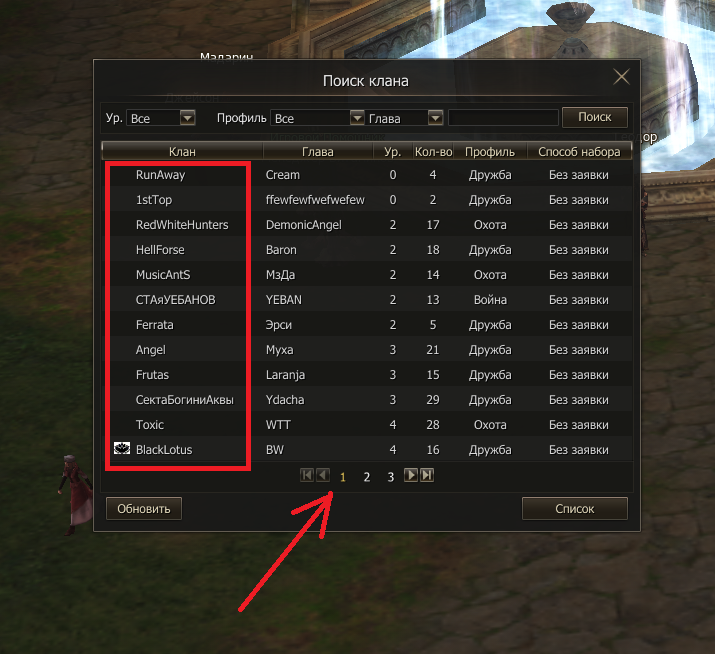Click the Обновить button
Viewport: 715px width, 654px height.
[x=144, y=509]
